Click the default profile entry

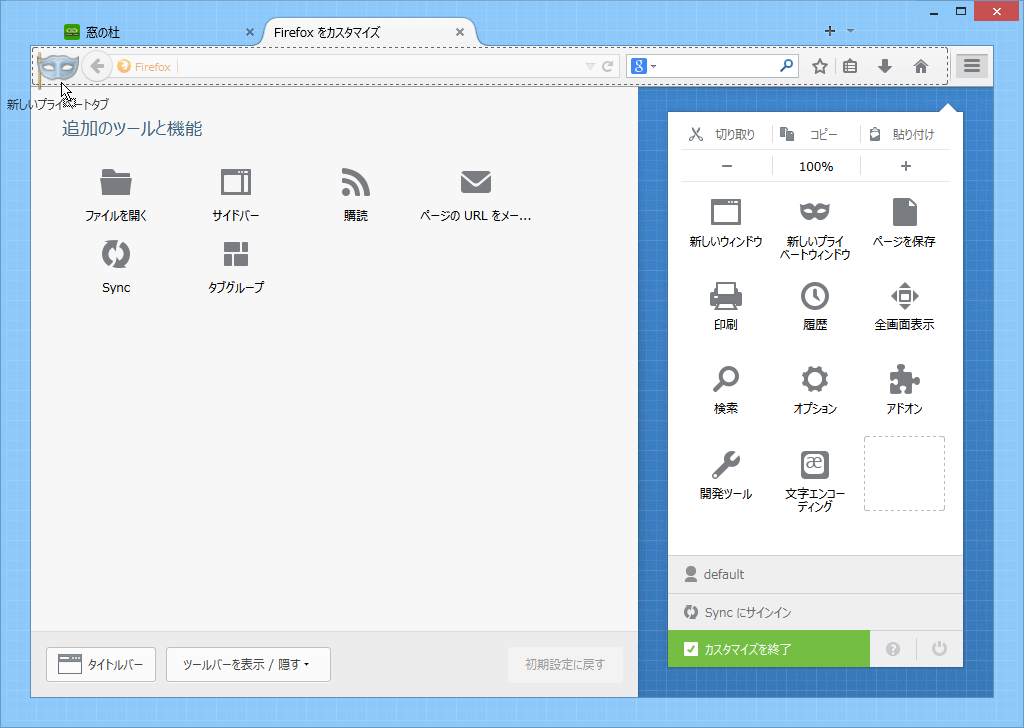click(x=815, y=575)
